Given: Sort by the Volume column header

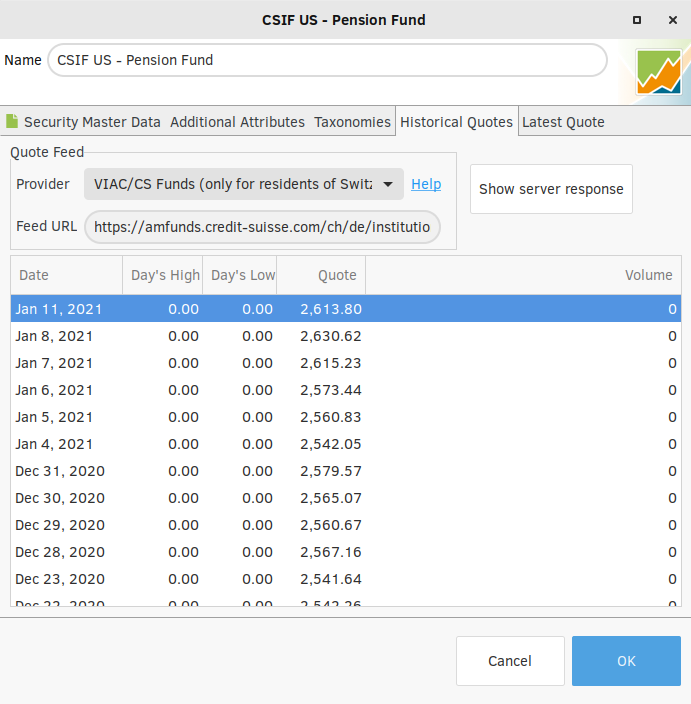Looking at the screenshot, I should [523, 275].
